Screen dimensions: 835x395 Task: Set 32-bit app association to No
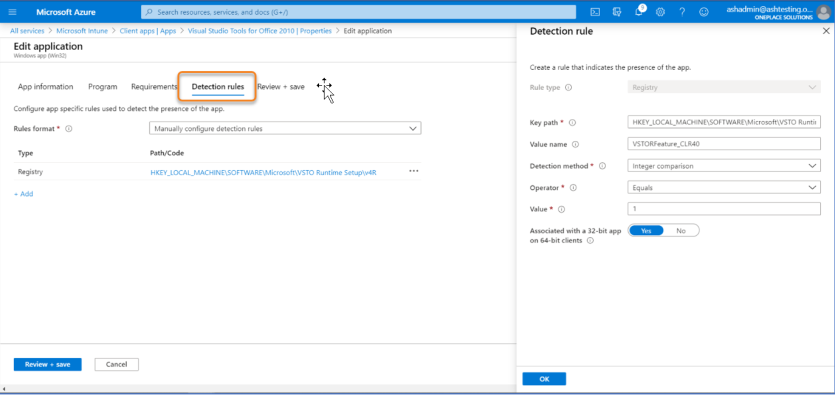[x=681, y=231]
